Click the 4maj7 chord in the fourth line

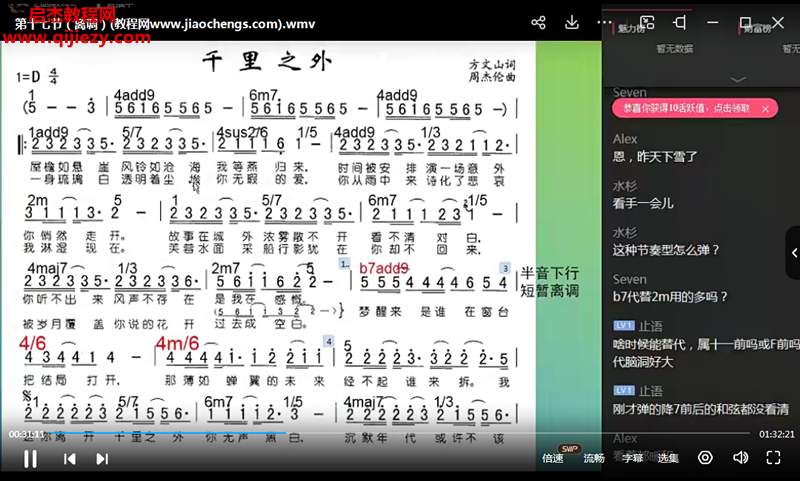(47, 268)
